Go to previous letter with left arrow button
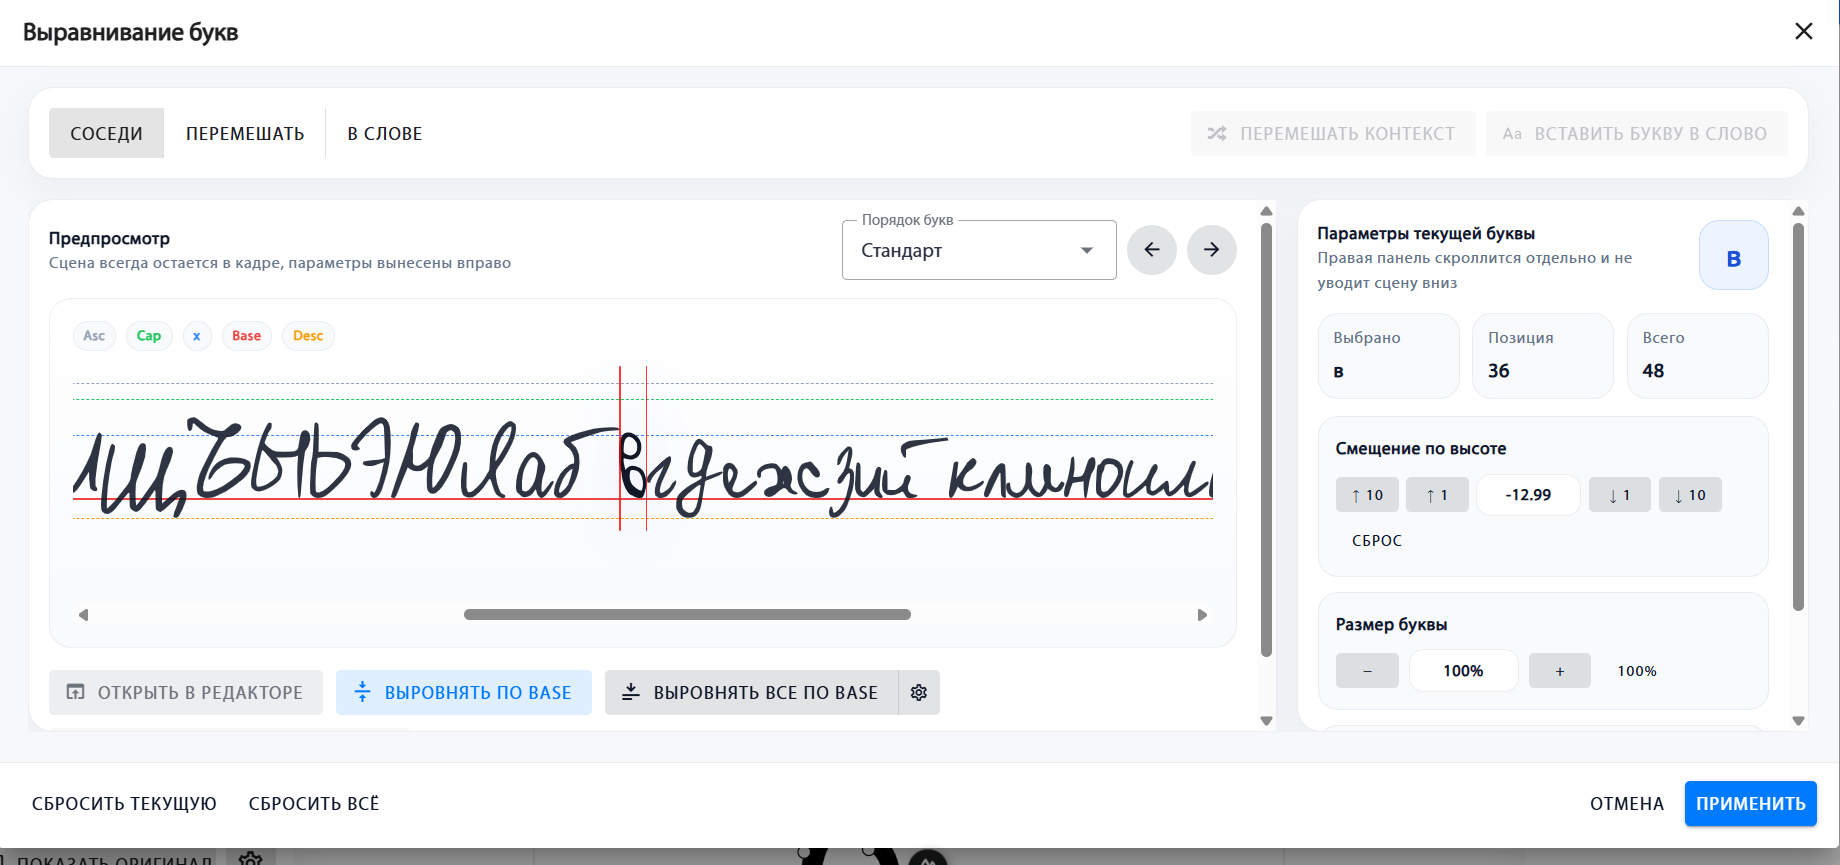Viewport: 1840px width, 865px height. point(1152,250)
